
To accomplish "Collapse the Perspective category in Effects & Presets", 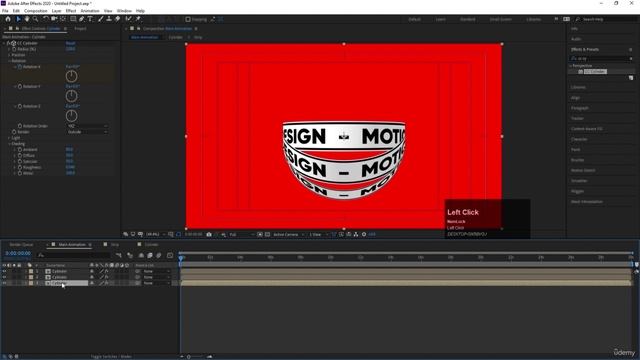I will 571,66.
